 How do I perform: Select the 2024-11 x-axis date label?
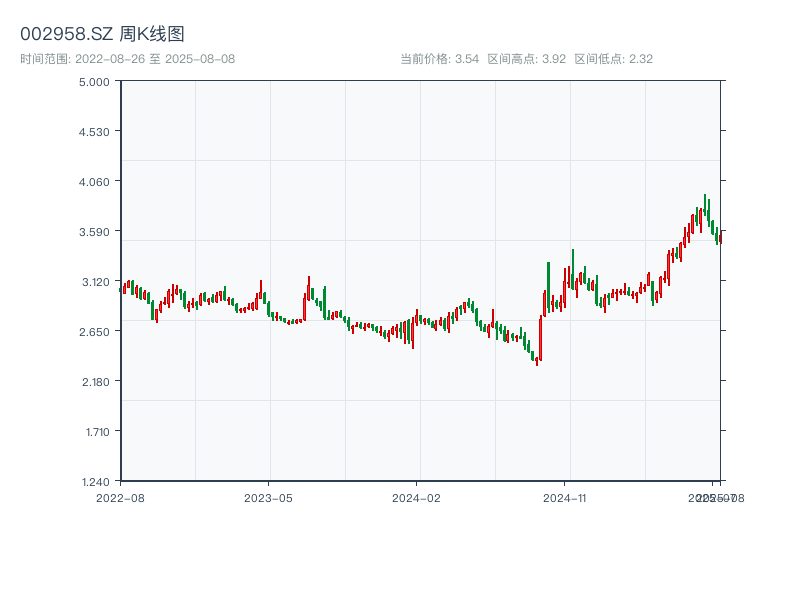click(564, 497)
